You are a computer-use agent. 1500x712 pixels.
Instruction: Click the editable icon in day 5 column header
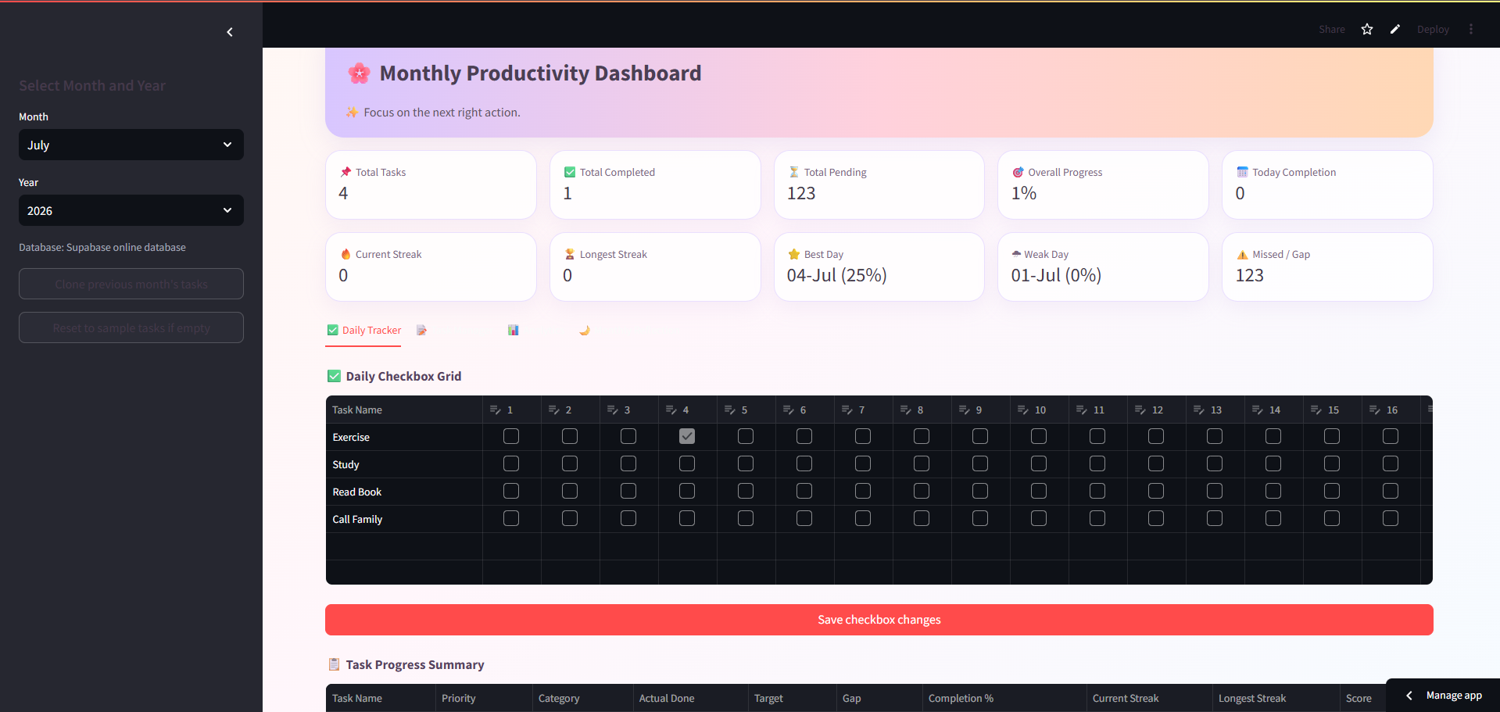730,410
